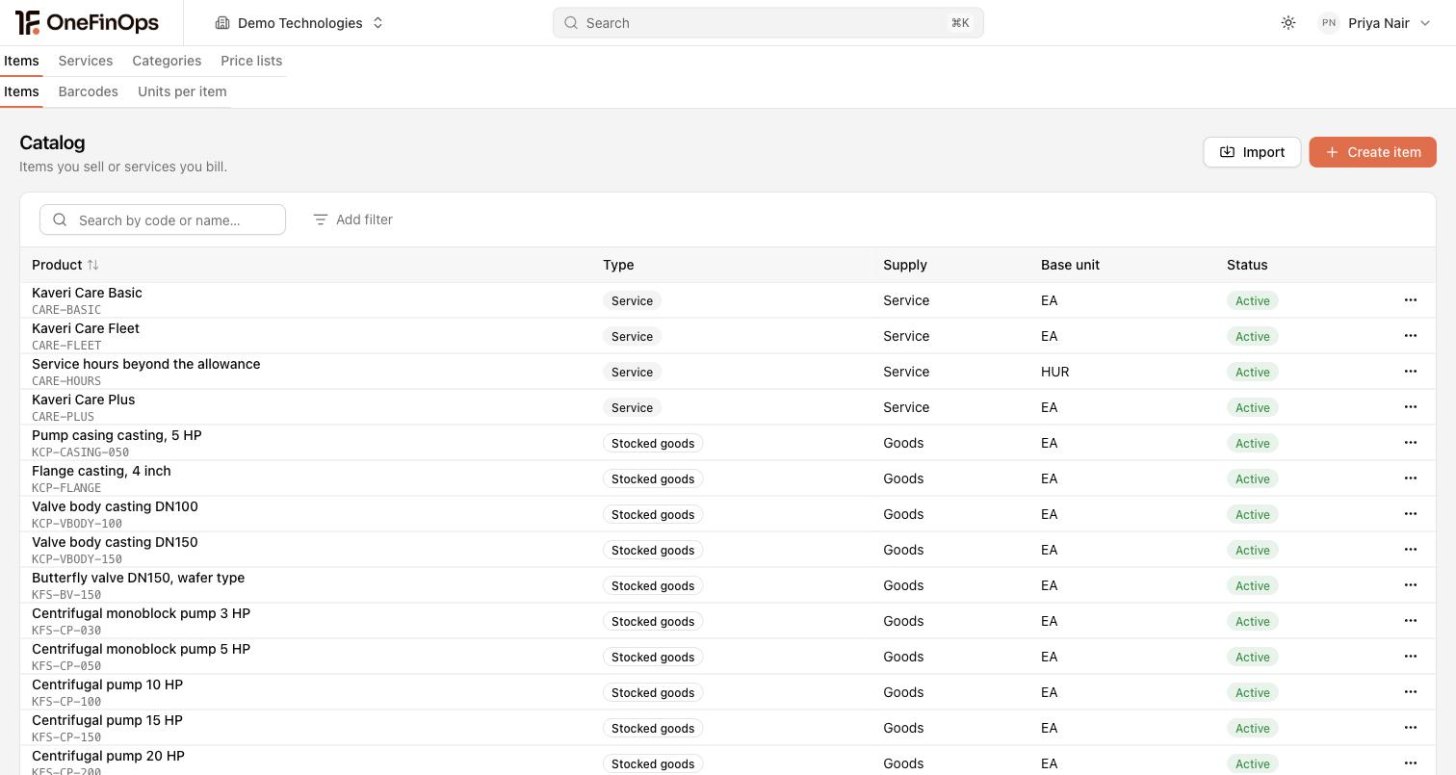Expand the Priya Nair account menu
This screenshot has width=1456, height=775.
point(1375,23)
